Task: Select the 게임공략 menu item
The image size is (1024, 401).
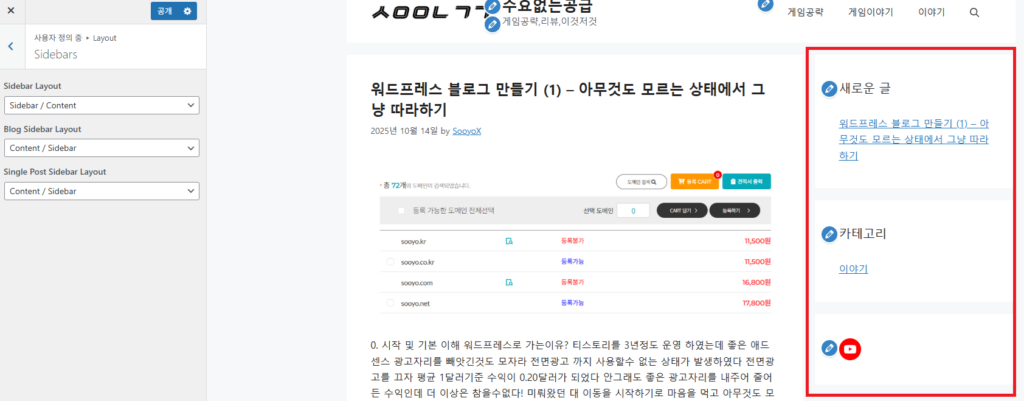Action: coord(806,13)
